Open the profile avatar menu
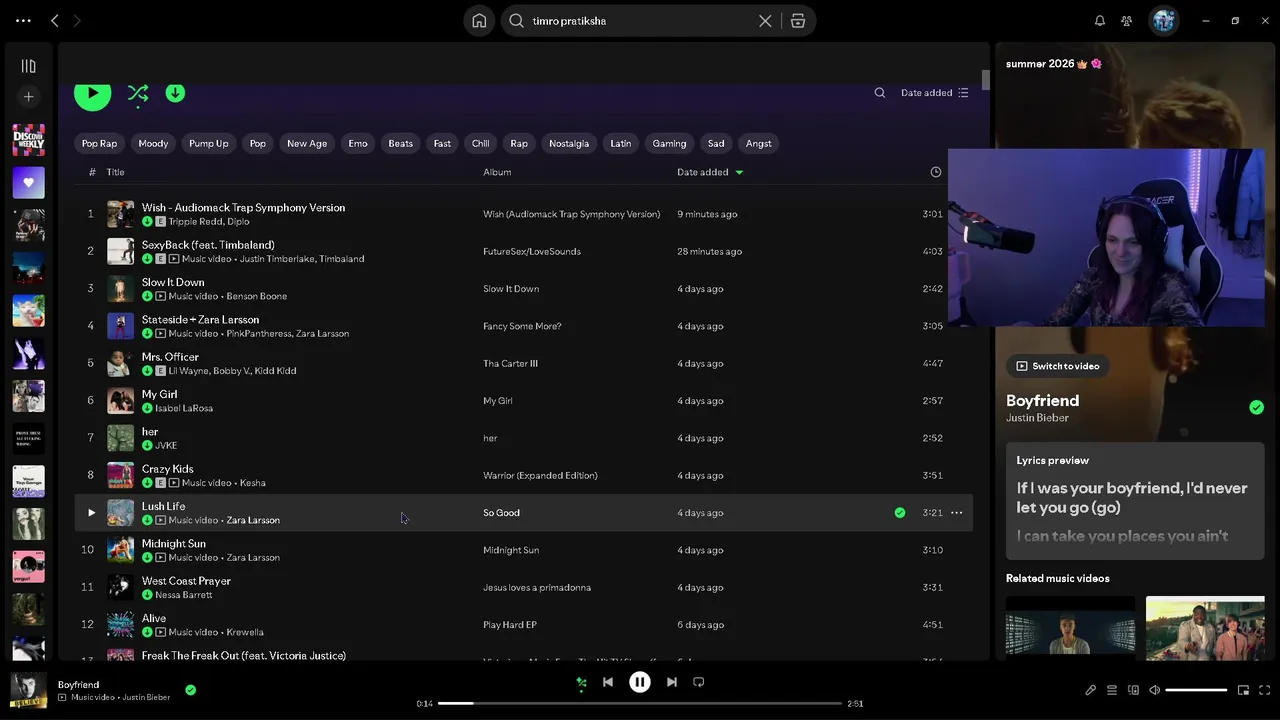Screen dimensions: 1280x720 click(1163, 21)
